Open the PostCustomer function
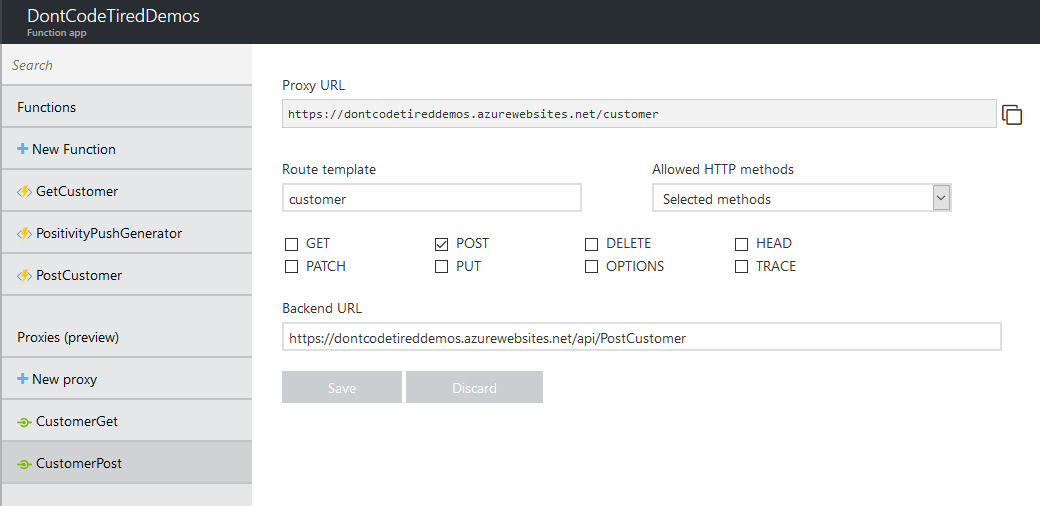 point(127,275)
